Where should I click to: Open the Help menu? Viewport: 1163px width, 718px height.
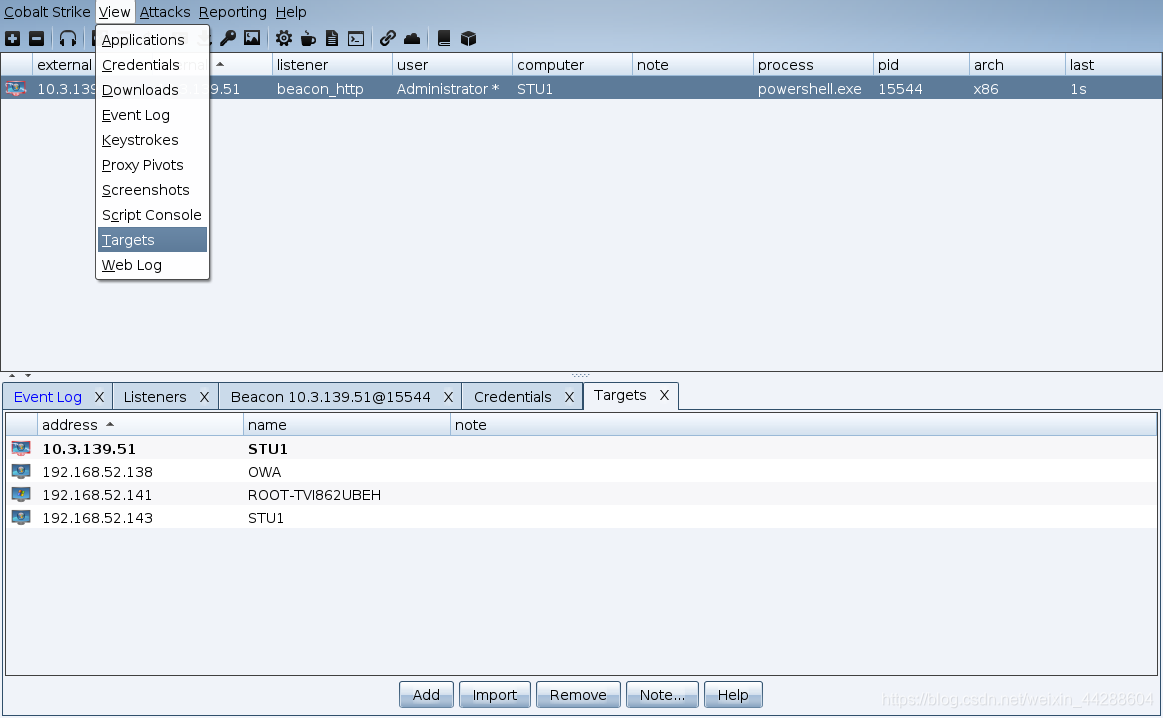(x=291, y=12)
